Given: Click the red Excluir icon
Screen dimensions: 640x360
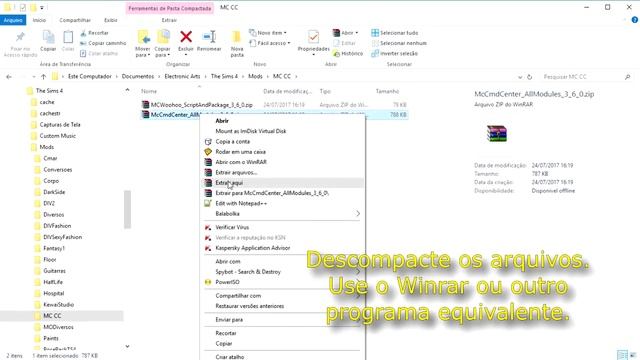Looking at the screenshot, I should coord(186,37).
